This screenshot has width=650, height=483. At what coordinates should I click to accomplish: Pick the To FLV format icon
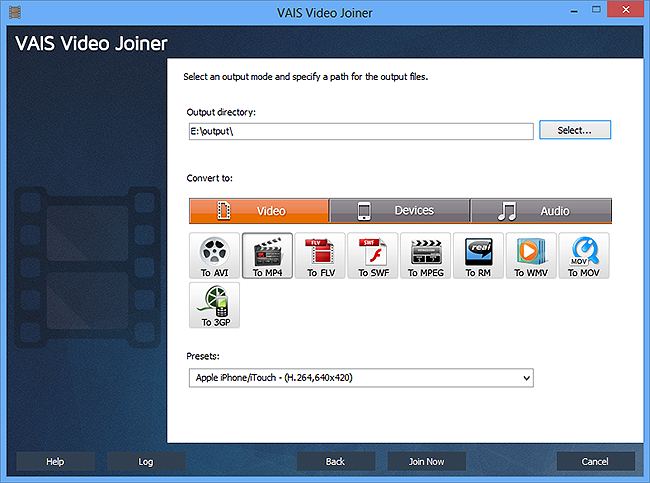click(320, 255)
